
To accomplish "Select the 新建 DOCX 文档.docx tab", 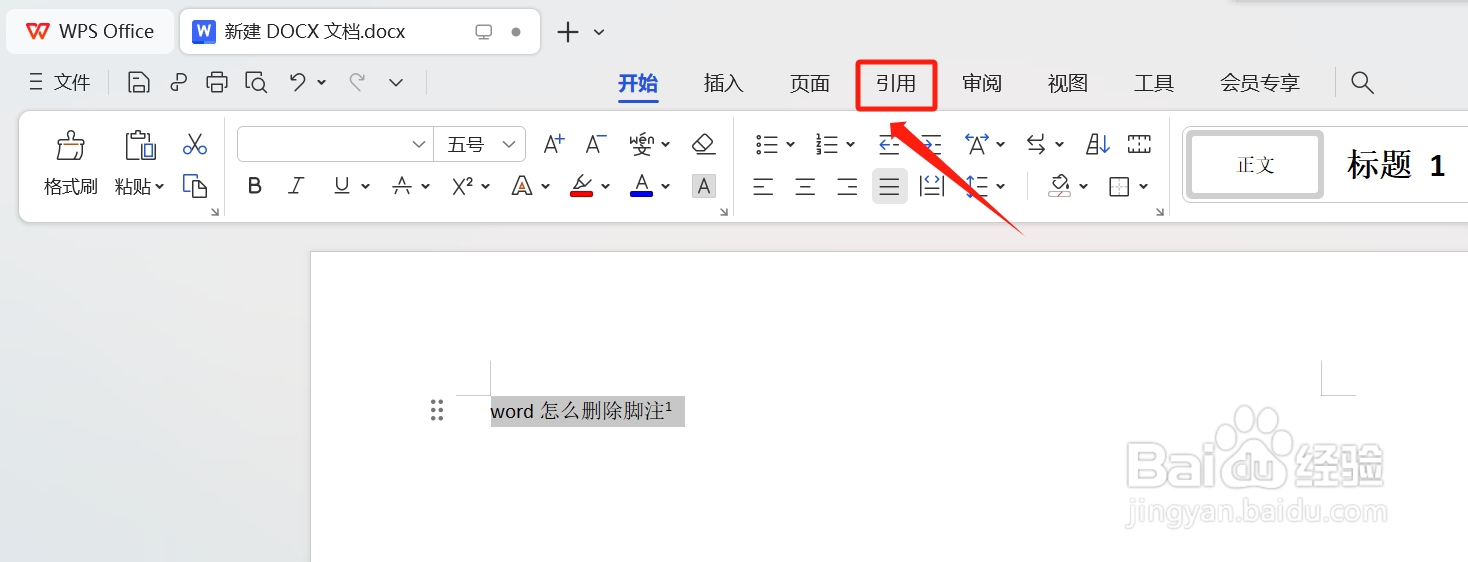I will pyautogui.click(x=360, y=31).
